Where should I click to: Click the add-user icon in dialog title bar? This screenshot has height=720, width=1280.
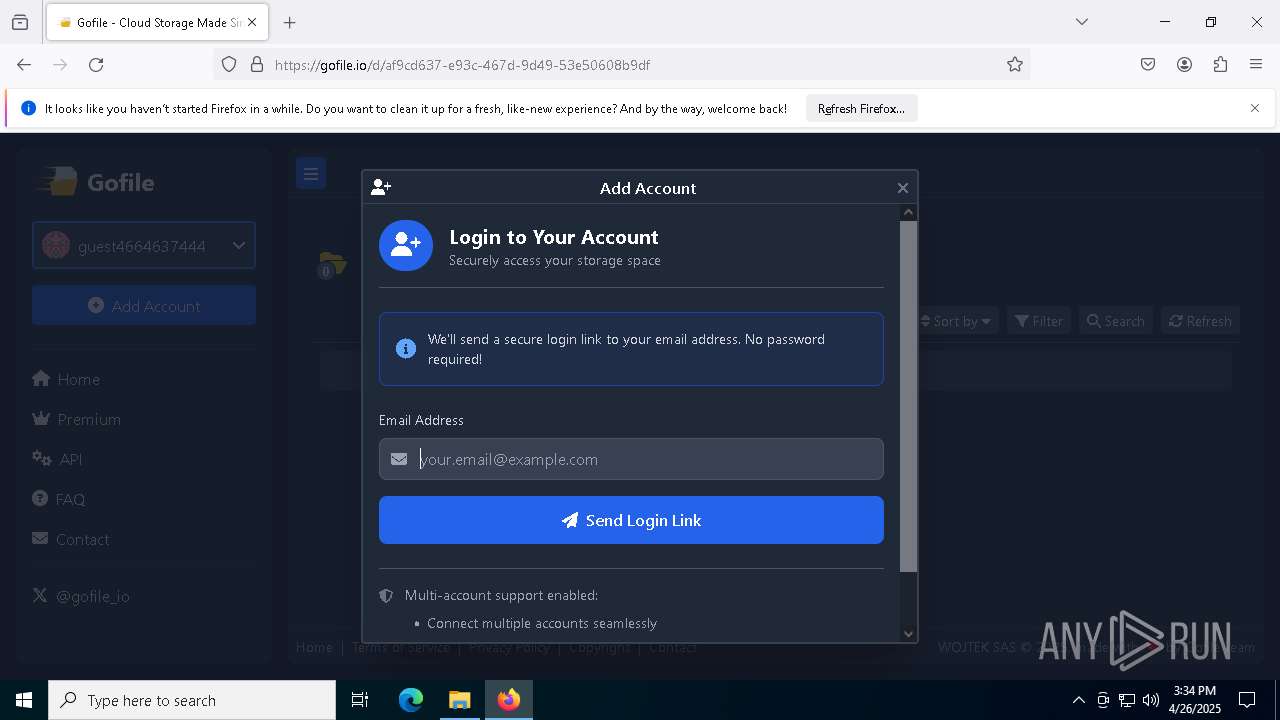coord(381,187)
